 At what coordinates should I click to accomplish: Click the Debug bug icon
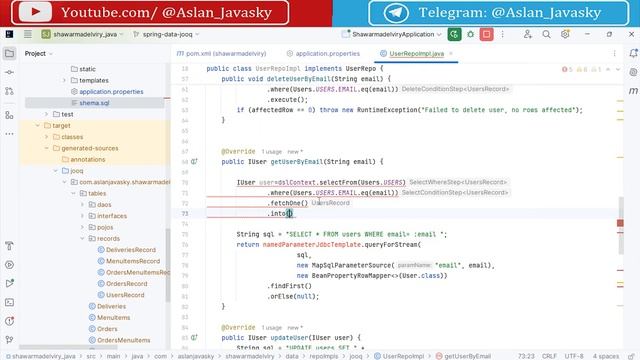[471, 34]
